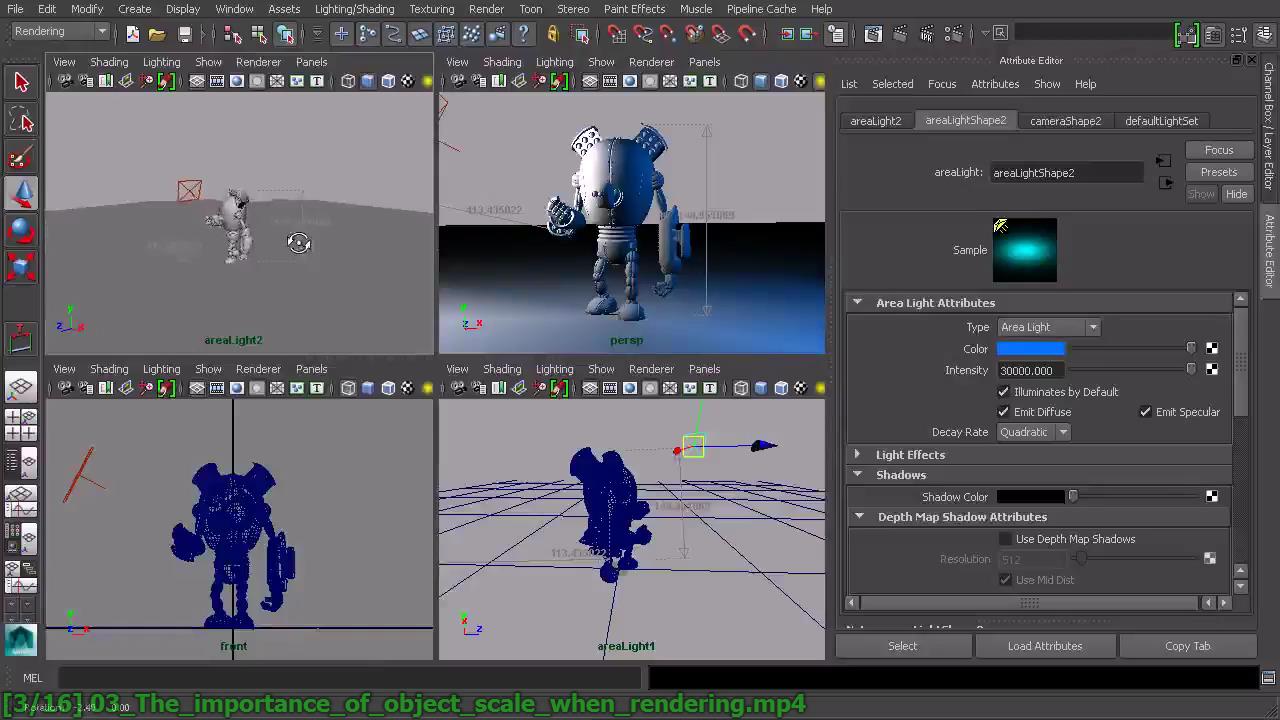The image size is (1280, 720).
Task: Disable the Emit Specular checkbox
Action: pos(1145,412)
